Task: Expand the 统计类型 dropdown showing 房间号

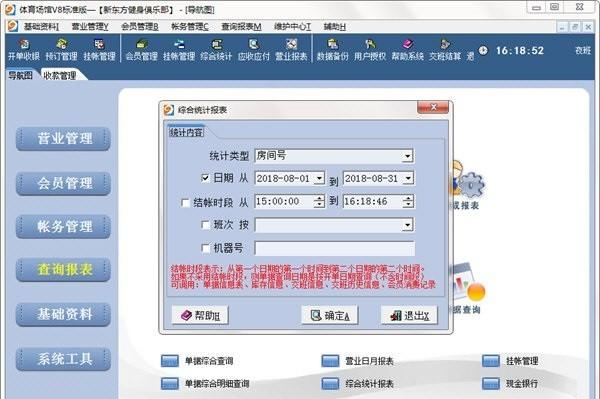Action: (408, 156)
